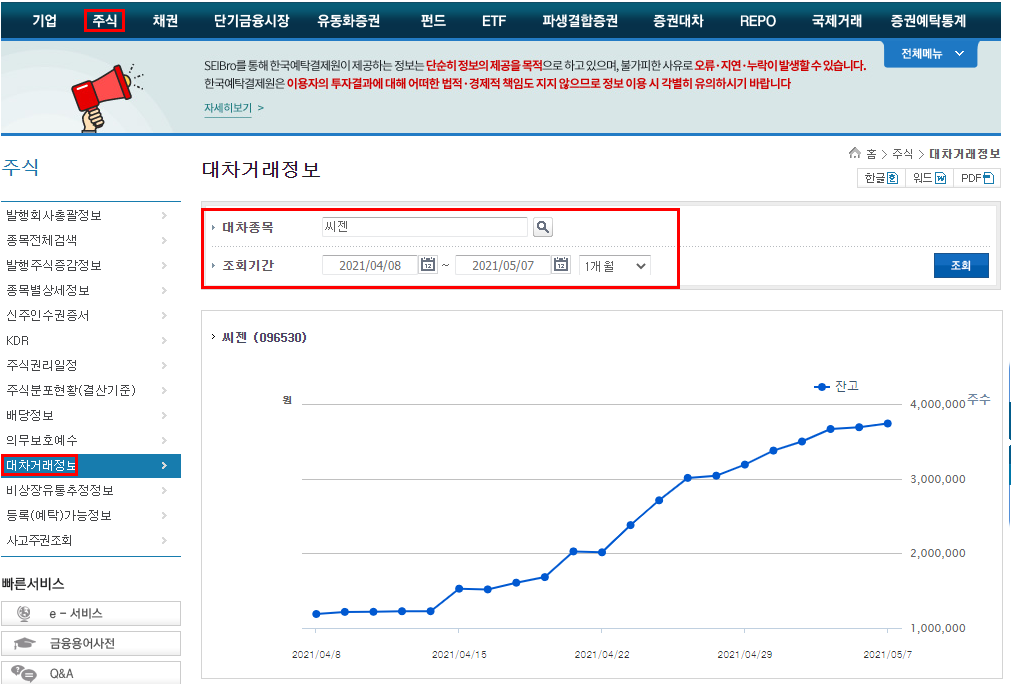This screenshot has height=684, width=1011.
Task: Click the e-서비스 globe icon
Action: [24, 613]
